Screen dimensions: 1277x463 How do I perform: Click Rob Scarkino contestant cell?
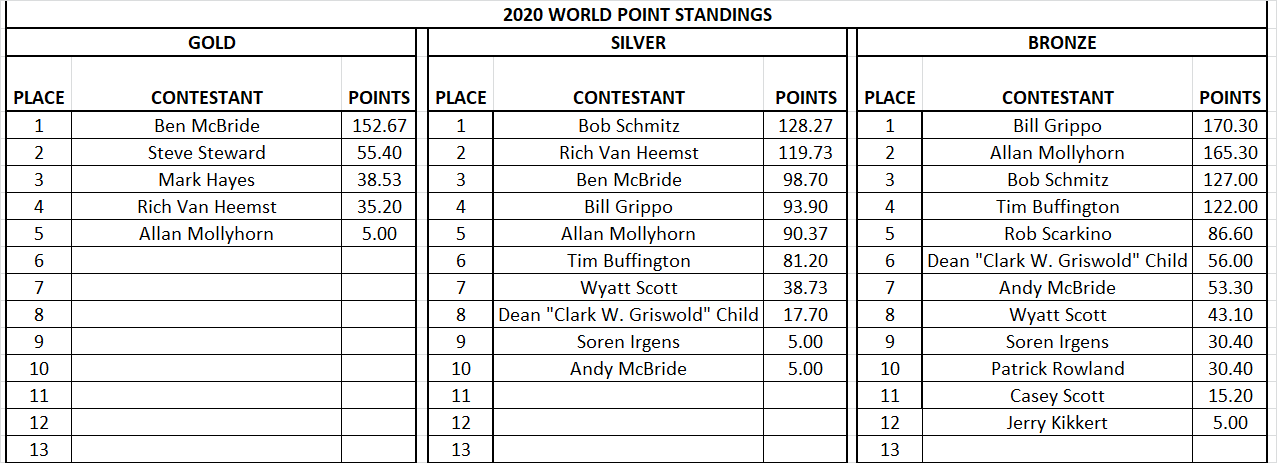click(1057, 234)
